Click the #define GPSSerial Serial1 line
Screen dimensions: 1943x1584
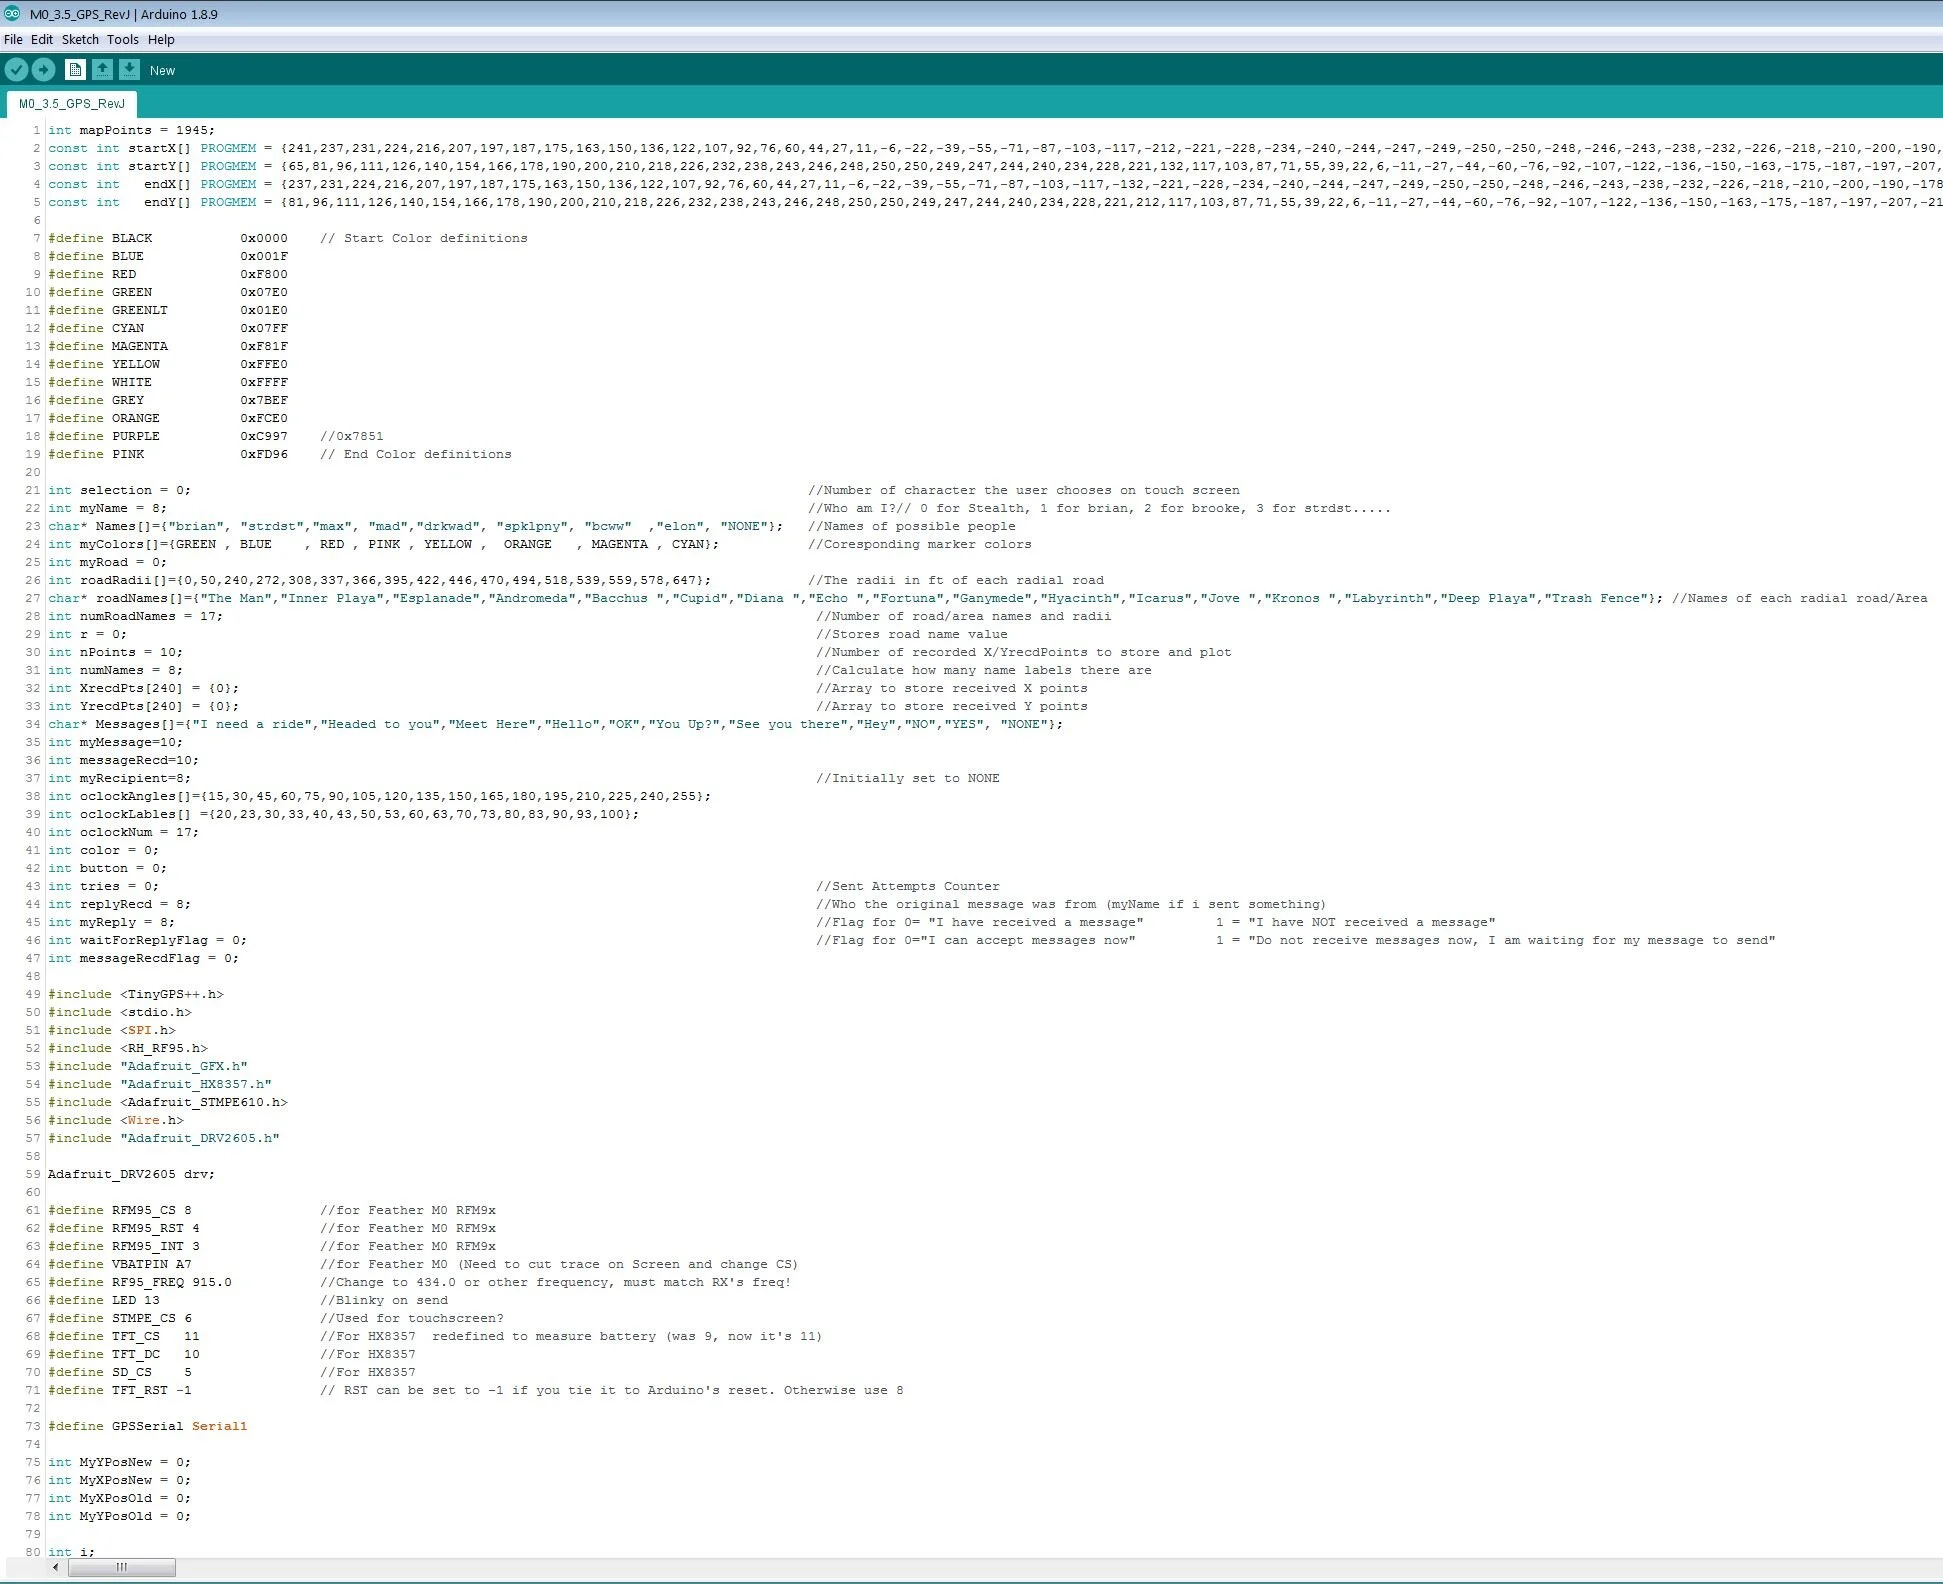(150, 1426)
